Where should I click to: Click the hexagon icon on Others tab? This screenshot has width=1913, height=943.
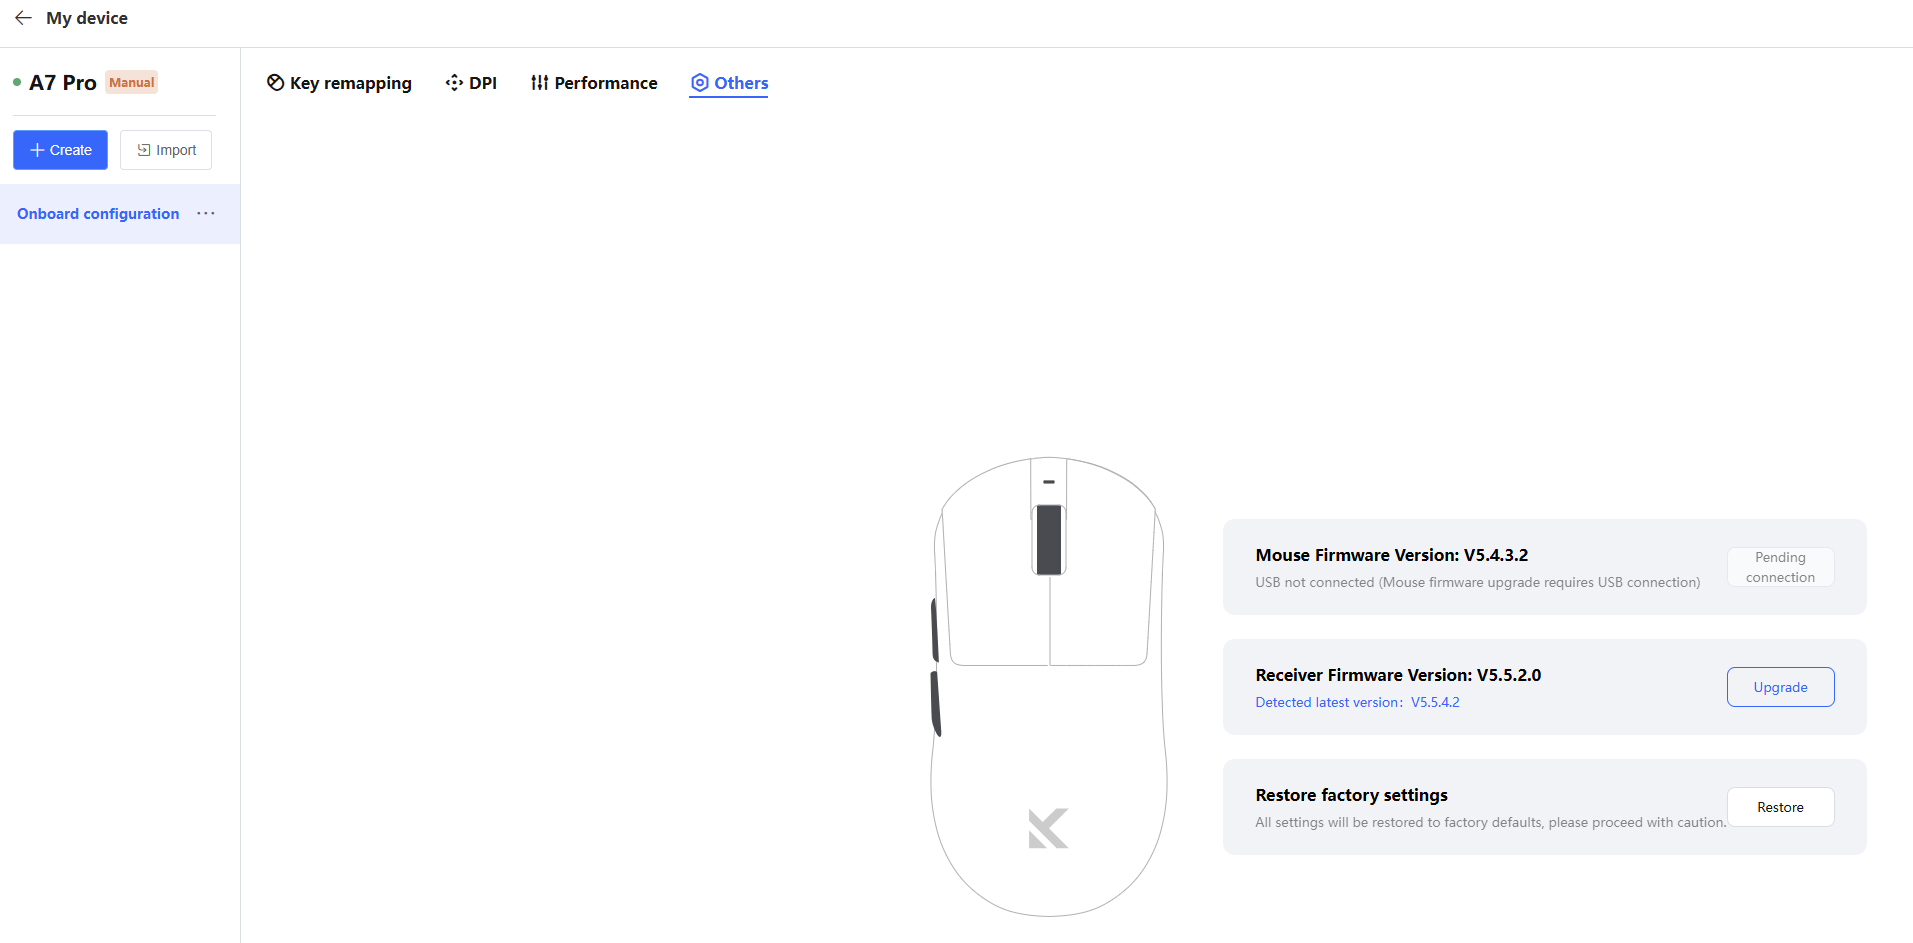[700, 83]
